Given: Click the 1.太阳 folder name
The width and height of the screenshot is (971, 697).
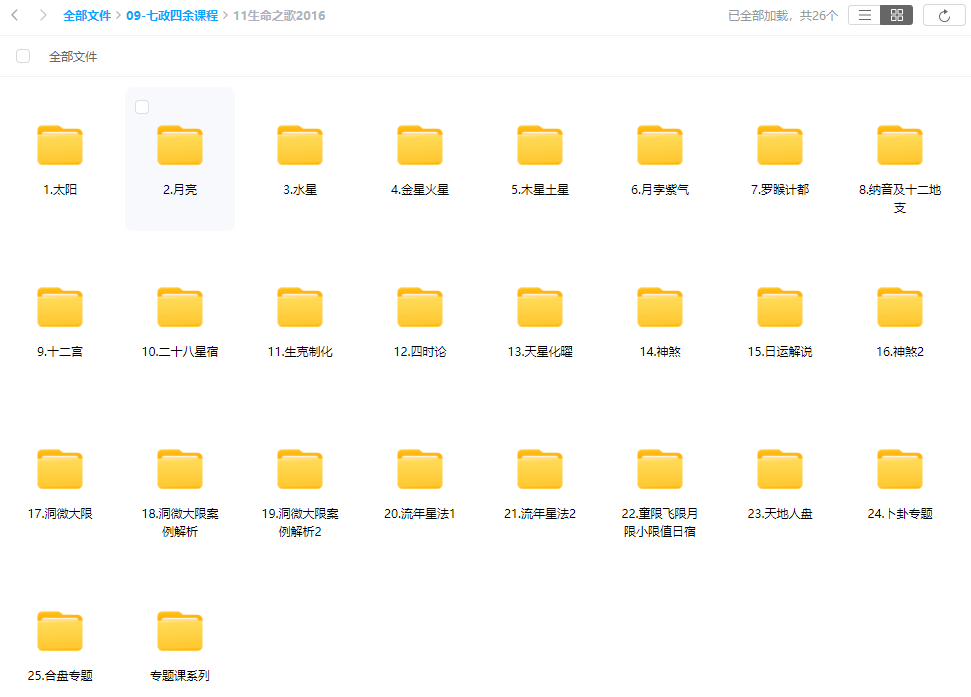Looking at the screenshot, I should [x=60, y=189].
